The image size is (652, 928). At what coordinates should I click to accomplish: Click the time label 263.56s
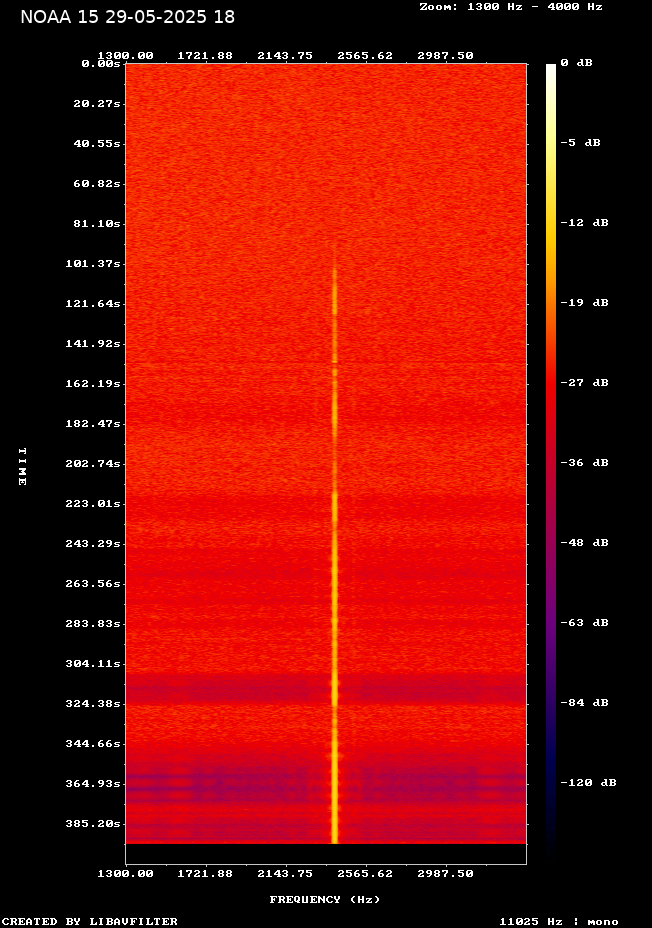(x=93, y=584)
